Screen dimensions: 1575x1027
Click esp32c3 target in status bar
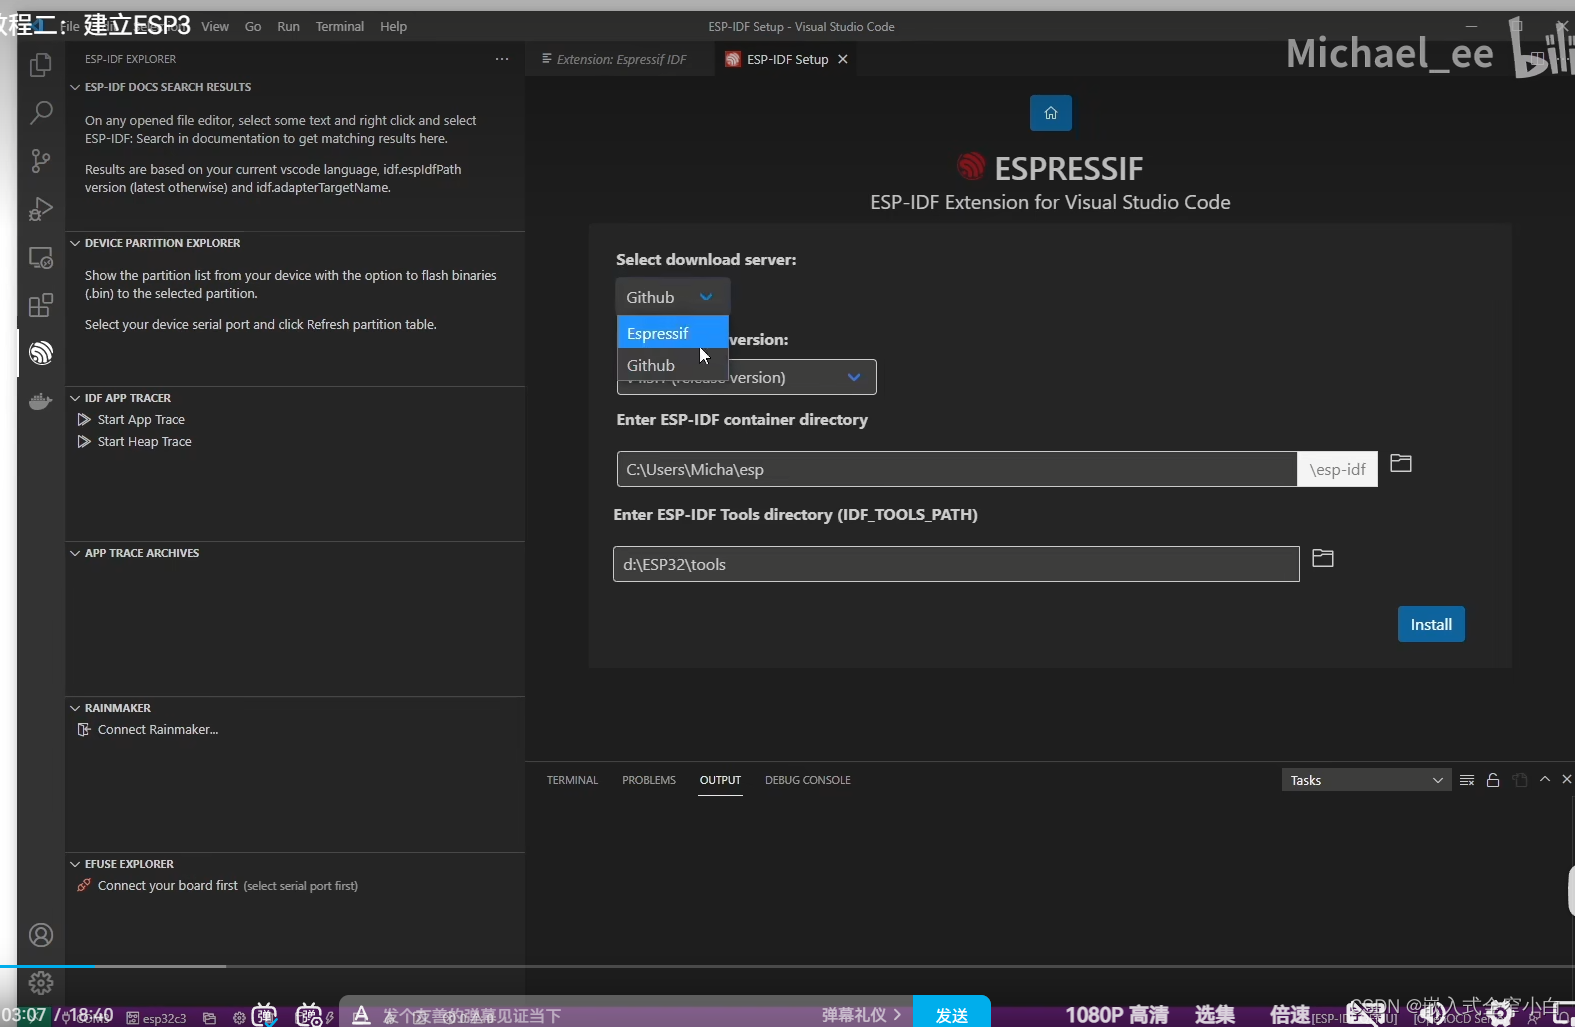[157, 1018]
